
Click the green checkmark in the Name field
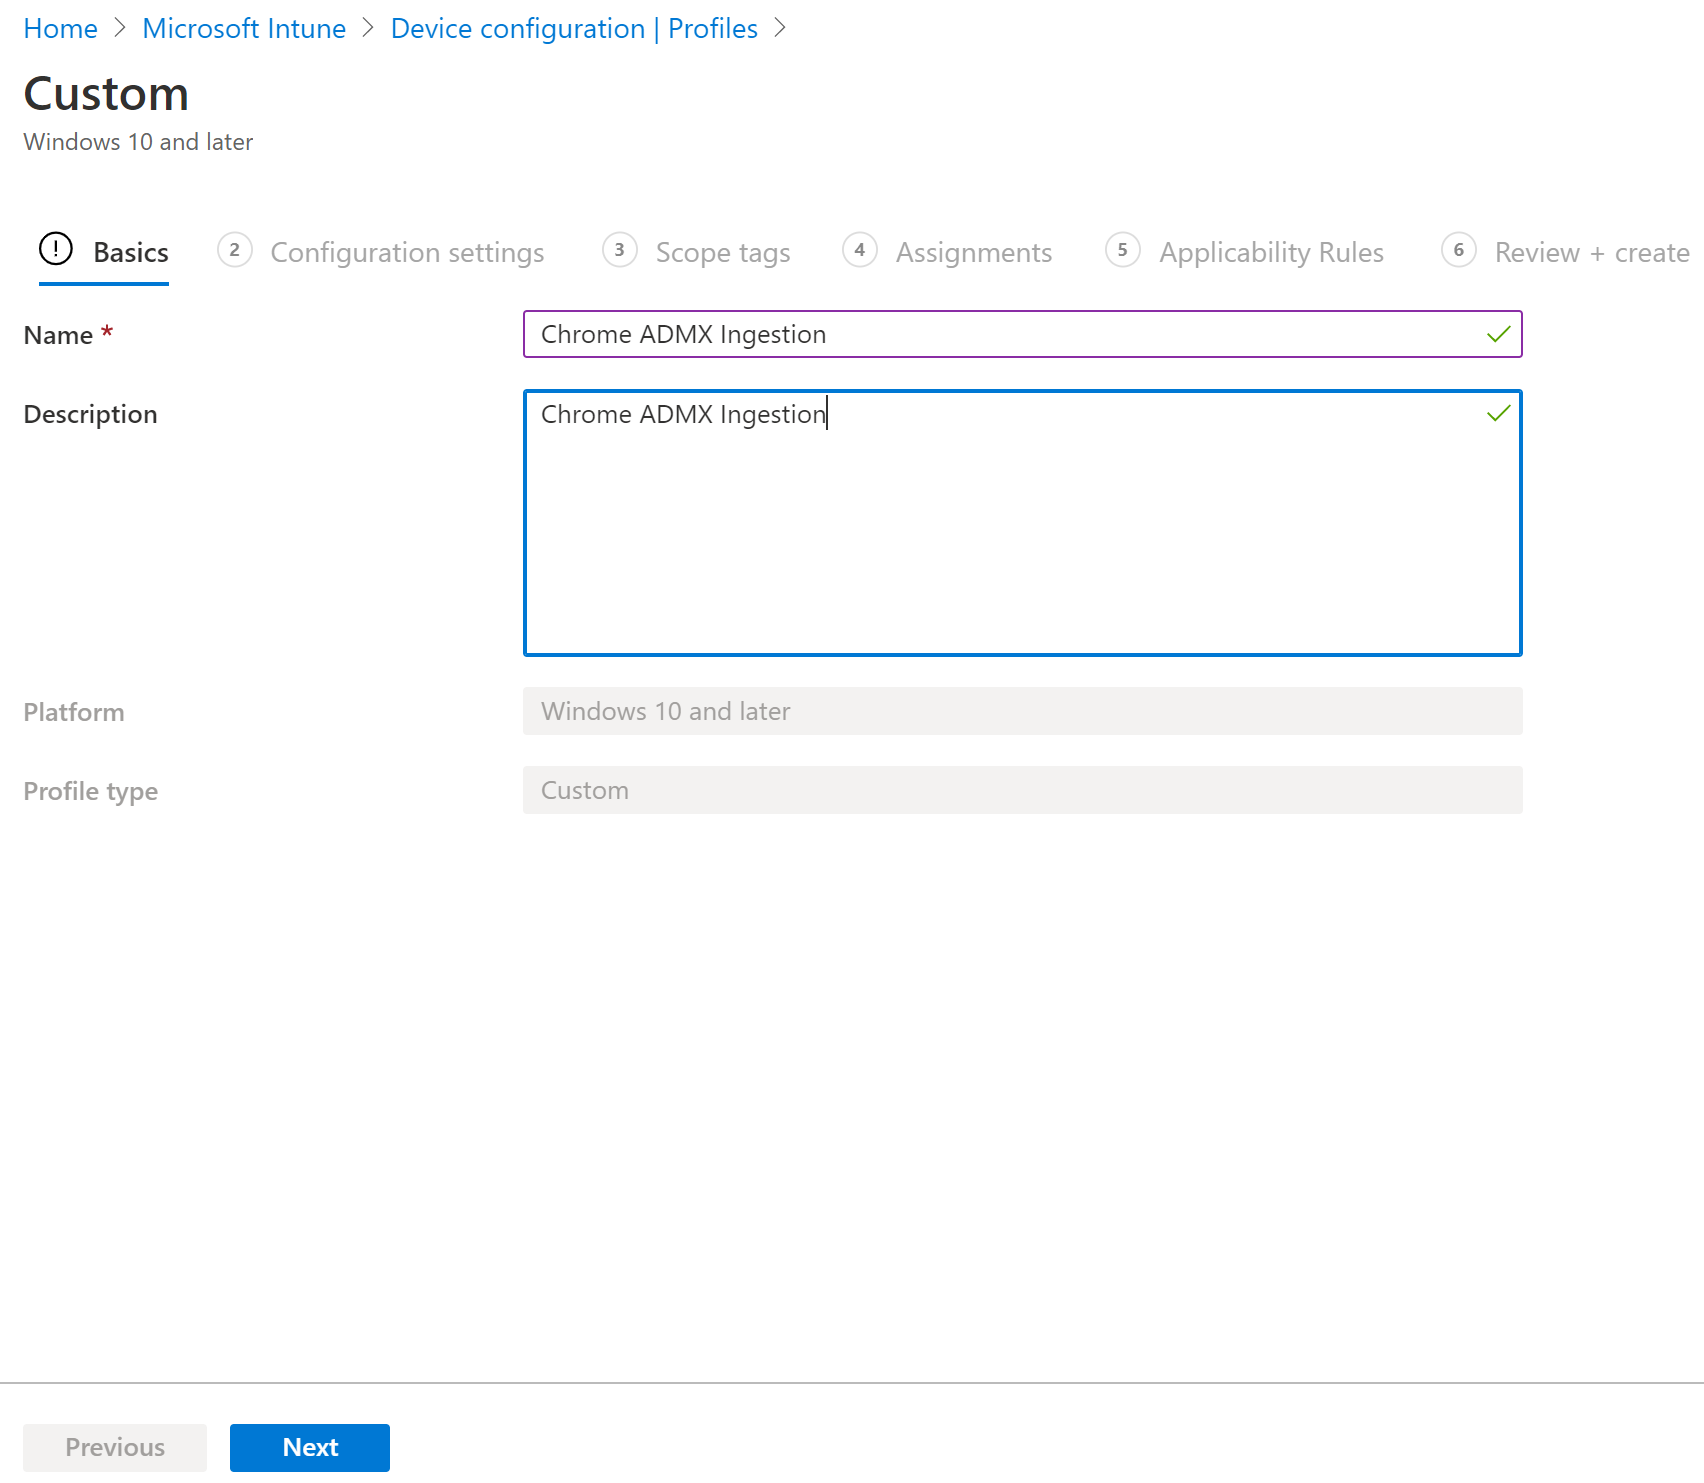click(x=1497, y=334)
